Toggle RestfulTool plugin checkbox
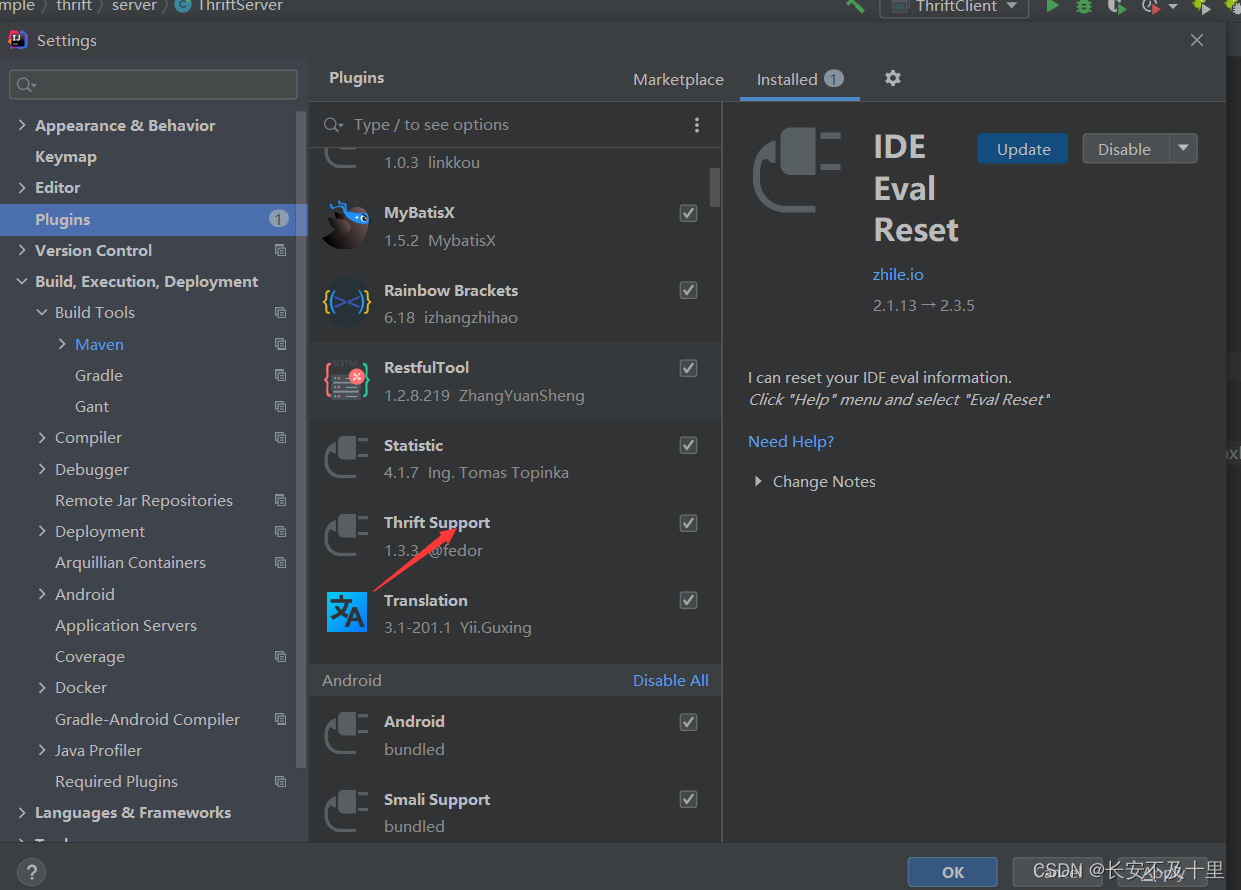 [688, 368]
